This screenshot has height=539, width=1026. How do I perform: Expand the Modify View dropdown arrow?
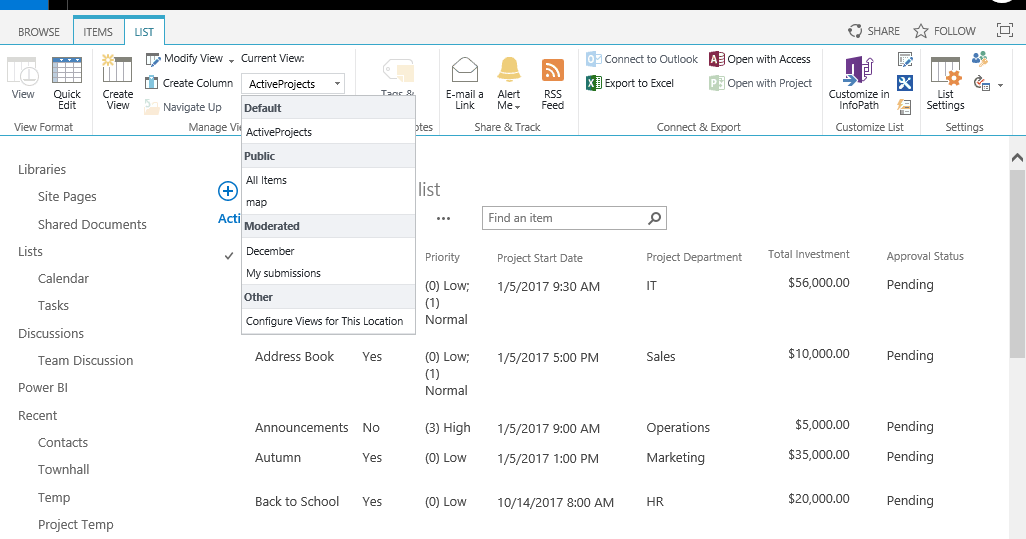point(231,61)
